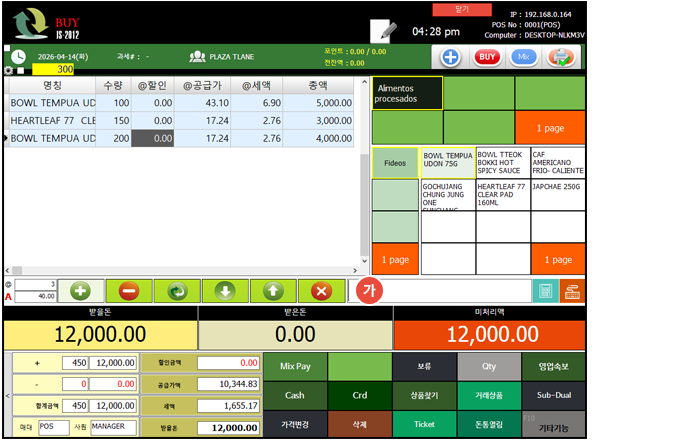
Task: Open the orange on-screen keyboard icon
Action: pyautogui.click(x=572, y=291)
